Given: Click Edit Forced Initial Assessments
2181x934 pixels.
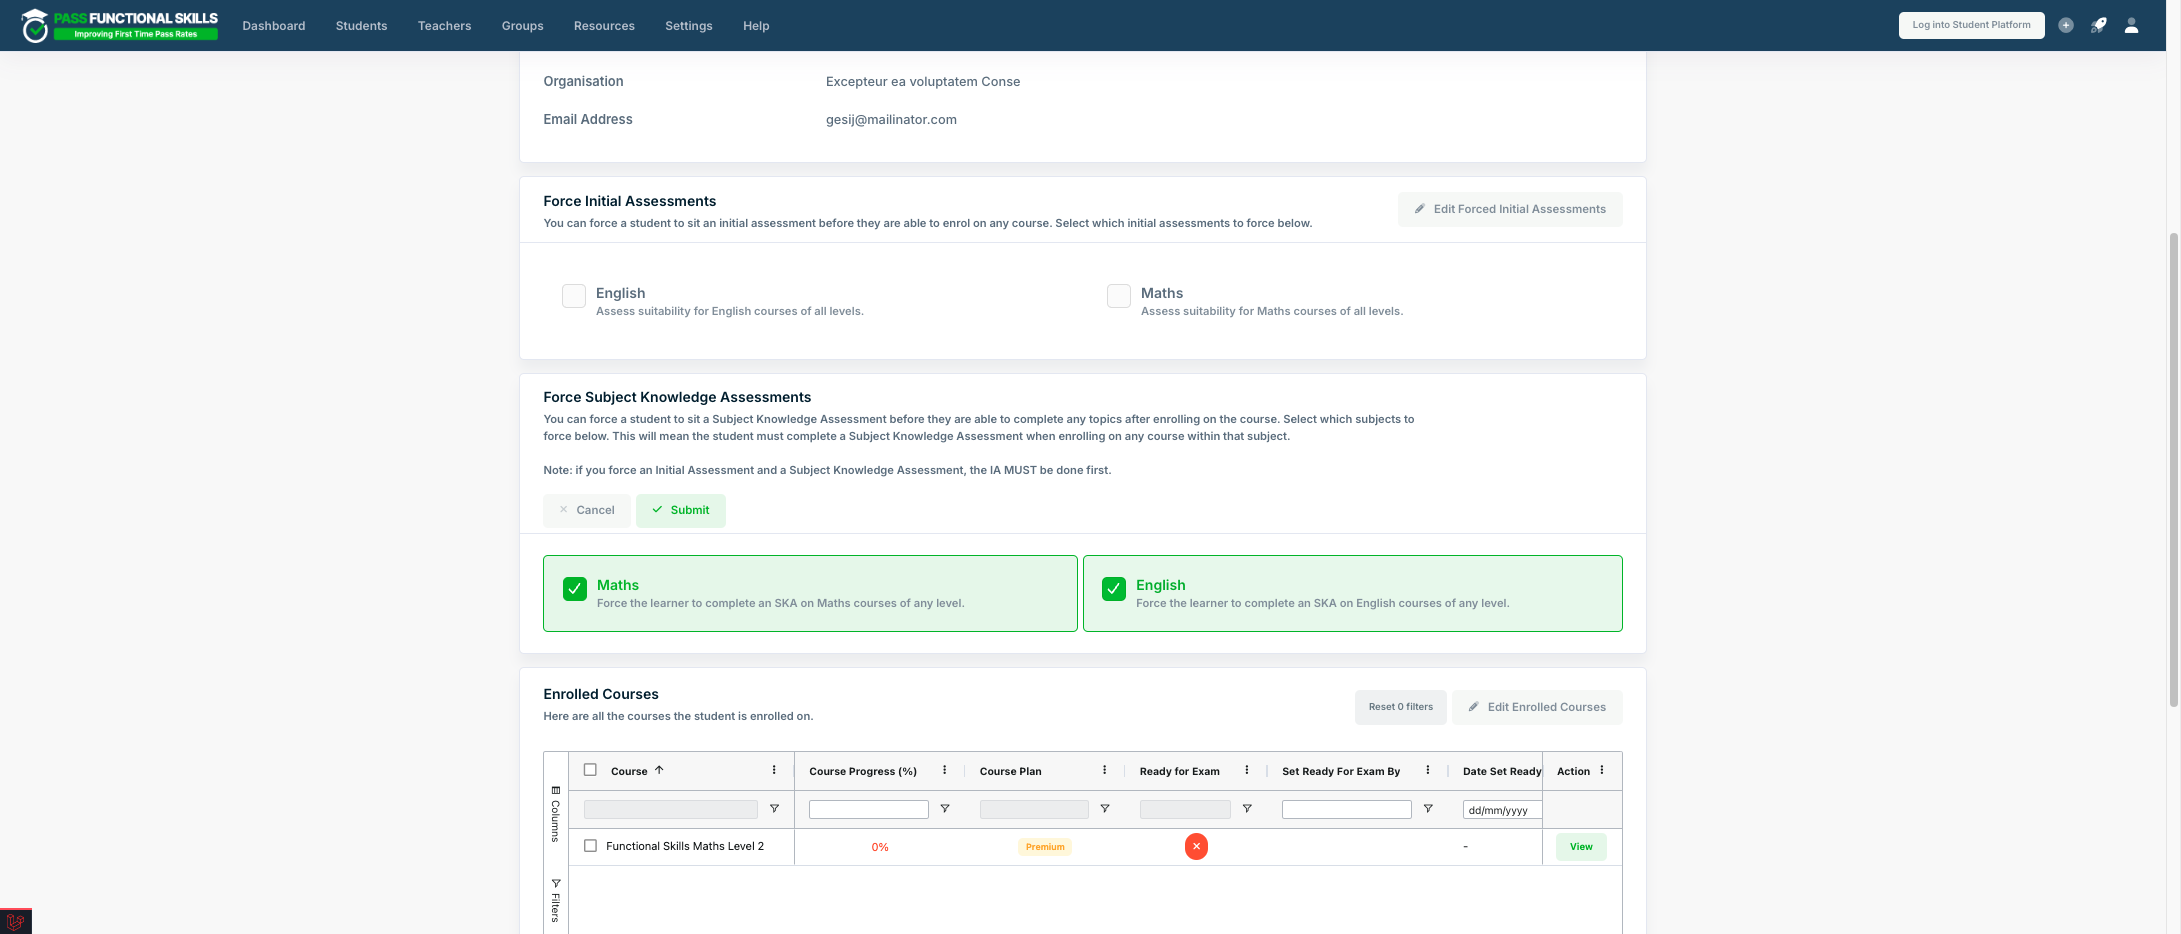Looking at the screenshot, I should point(1510,209).
